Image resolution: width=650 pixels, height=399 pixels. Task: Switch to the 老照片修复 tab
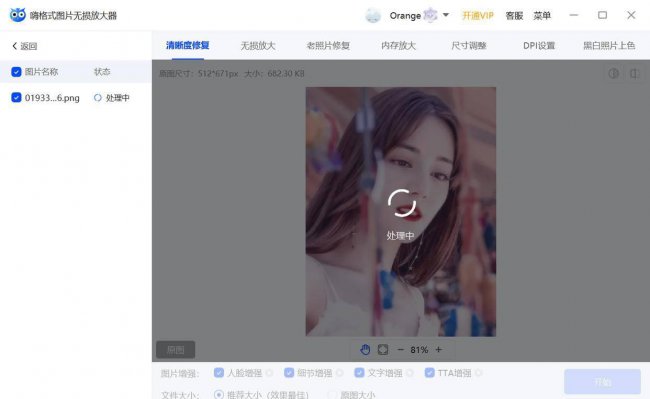tap(328, 46)
